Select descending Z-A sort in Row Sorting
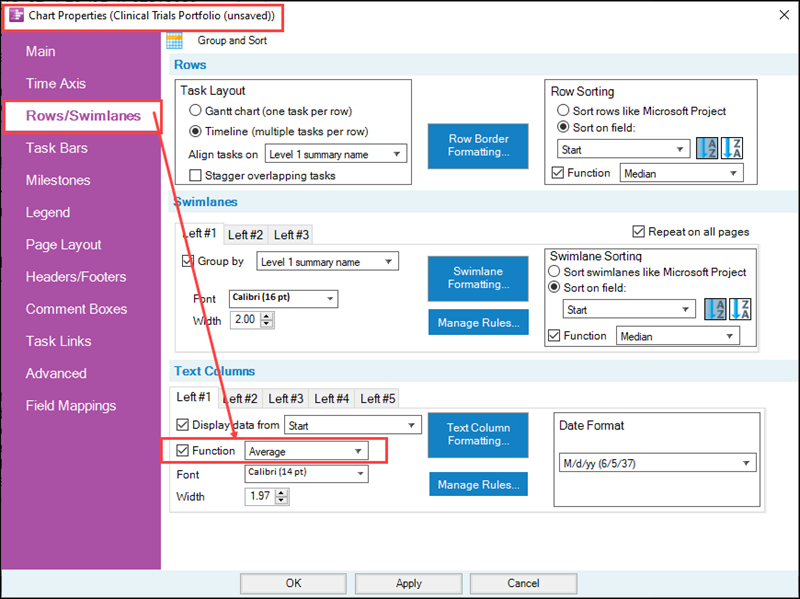 point(730,148)
